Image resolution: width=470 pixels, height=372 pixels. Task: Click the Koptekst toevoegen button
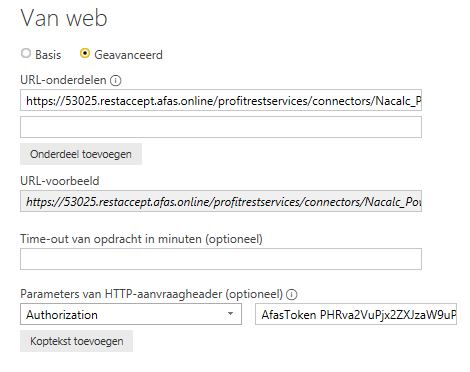pos(77,341)
